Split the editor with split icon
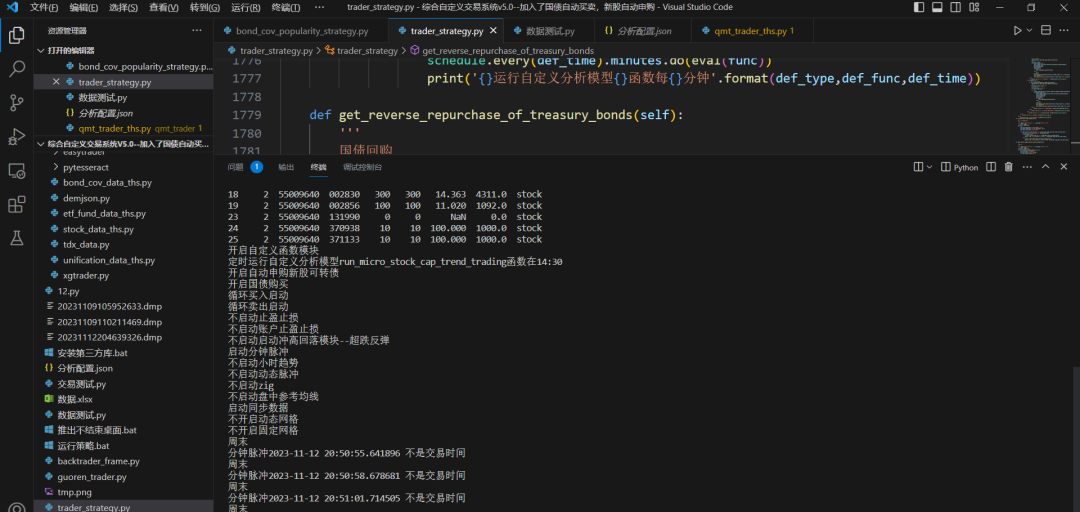This screenshot has width=1080, height=512. pos(1046,30)
